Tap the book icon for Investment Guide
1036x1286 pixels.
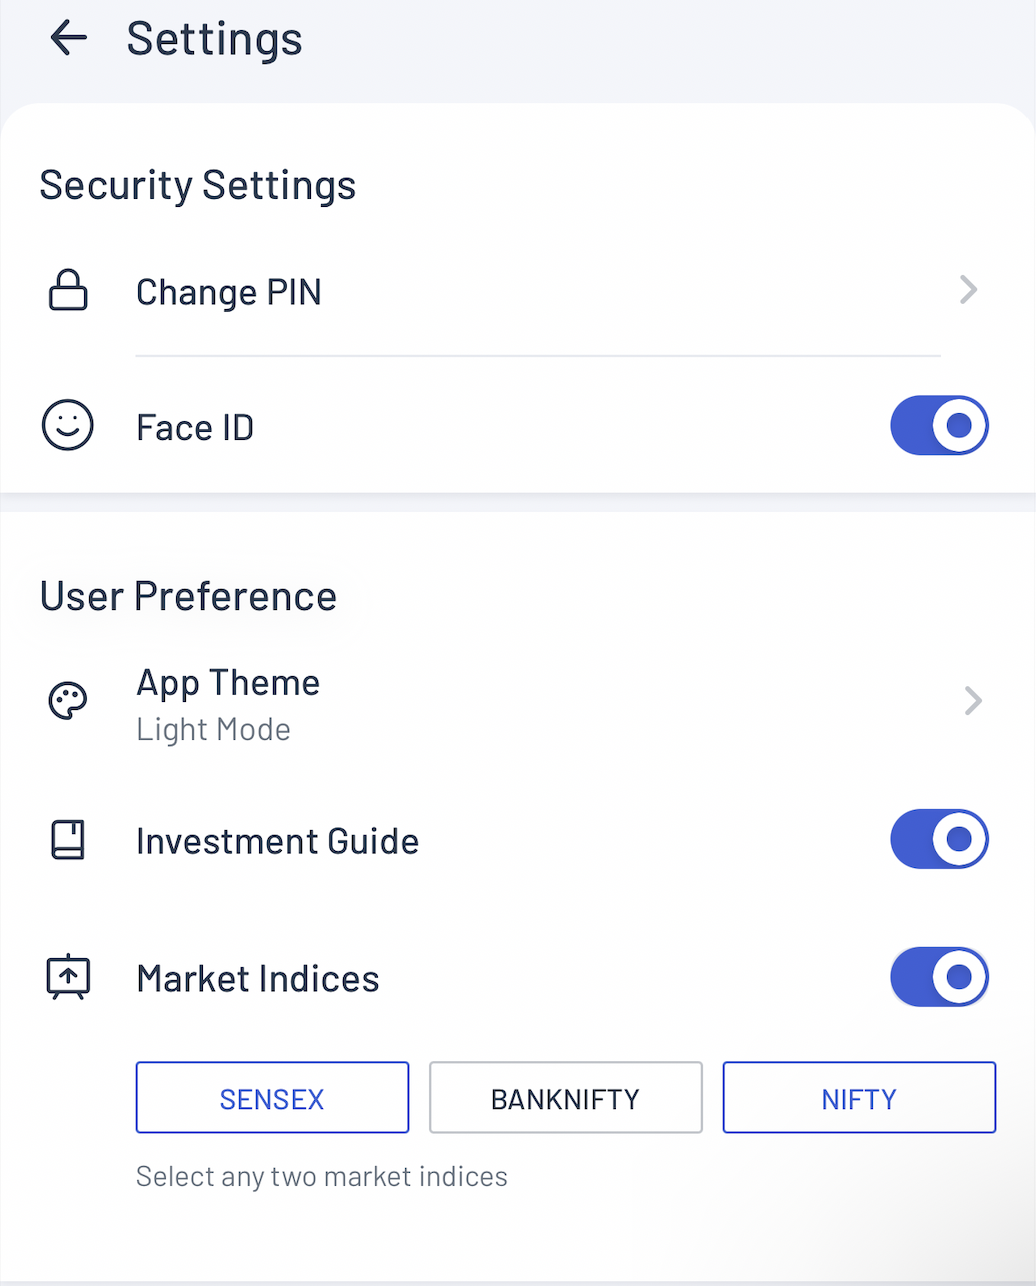68,840
